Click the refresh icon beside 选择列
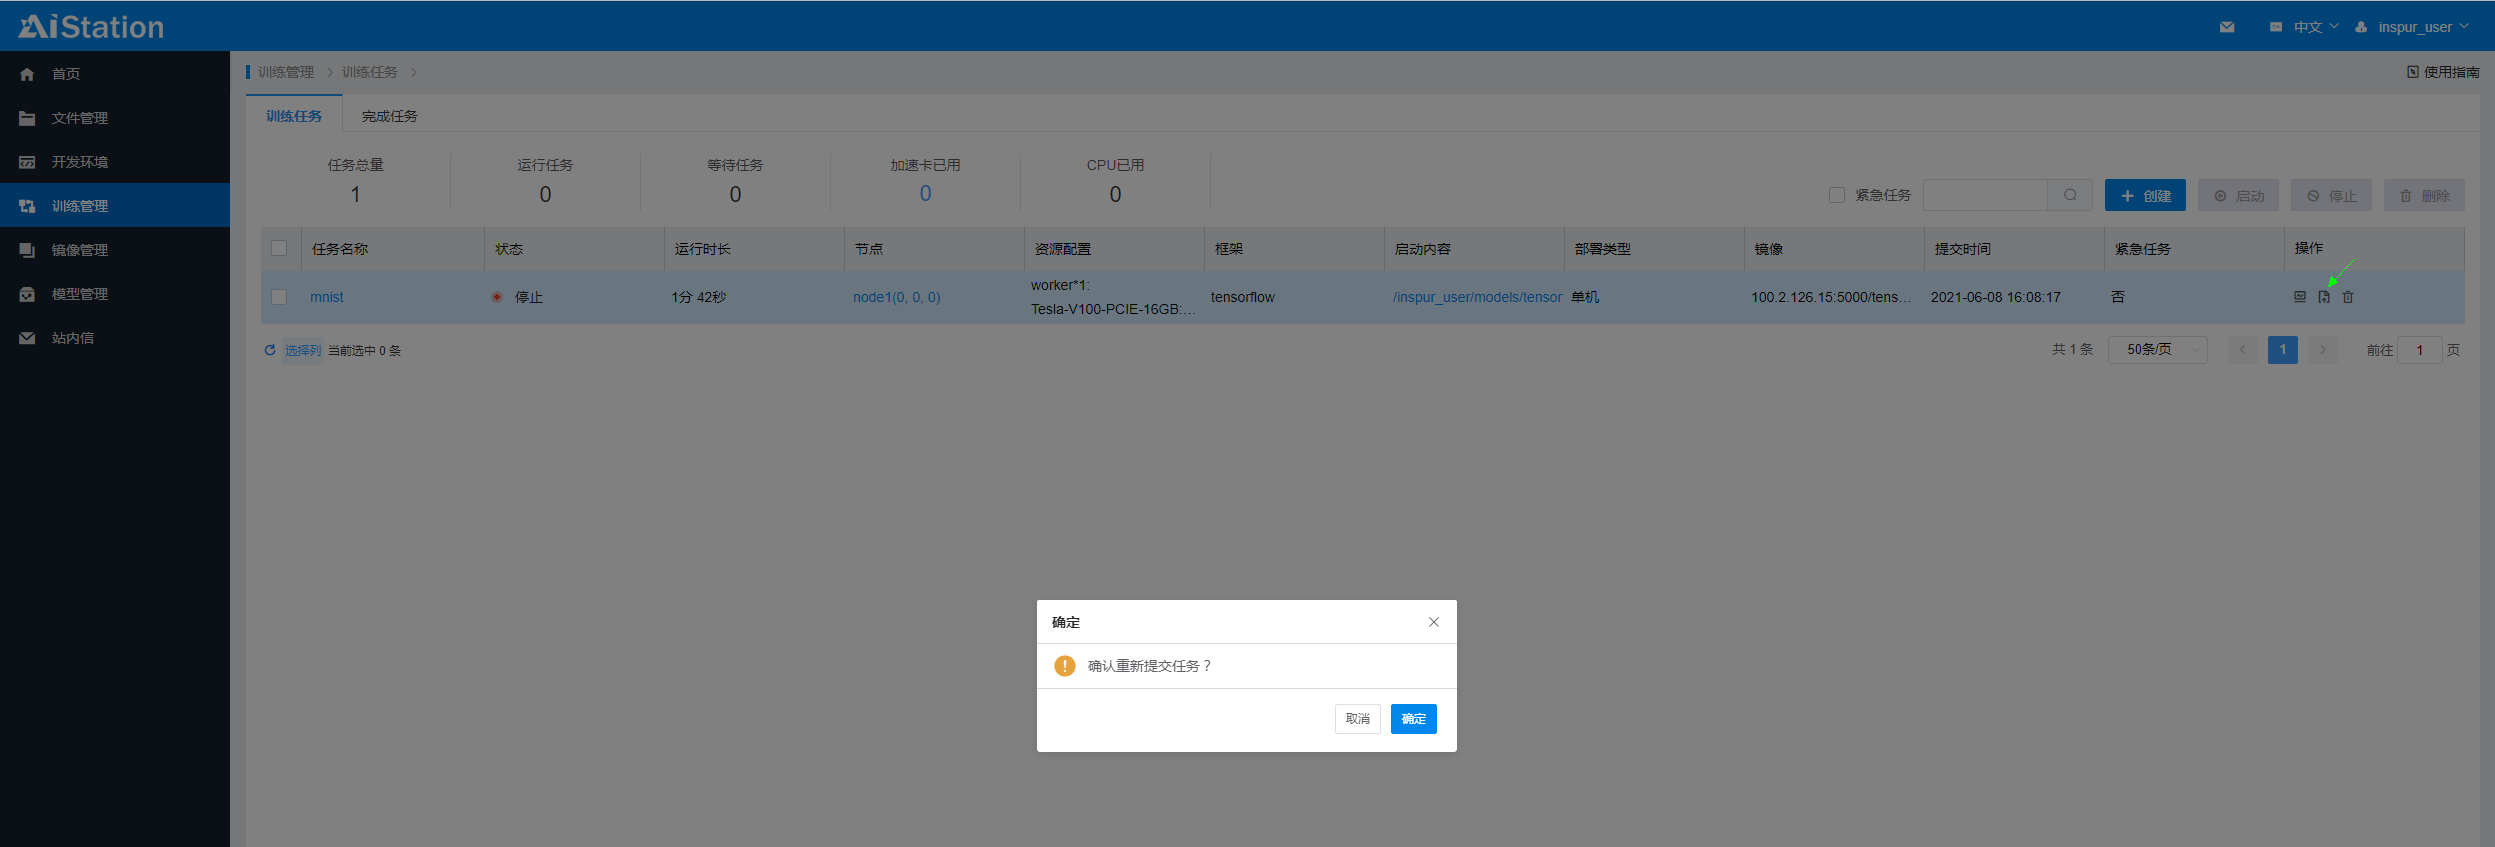 [270, 350]
